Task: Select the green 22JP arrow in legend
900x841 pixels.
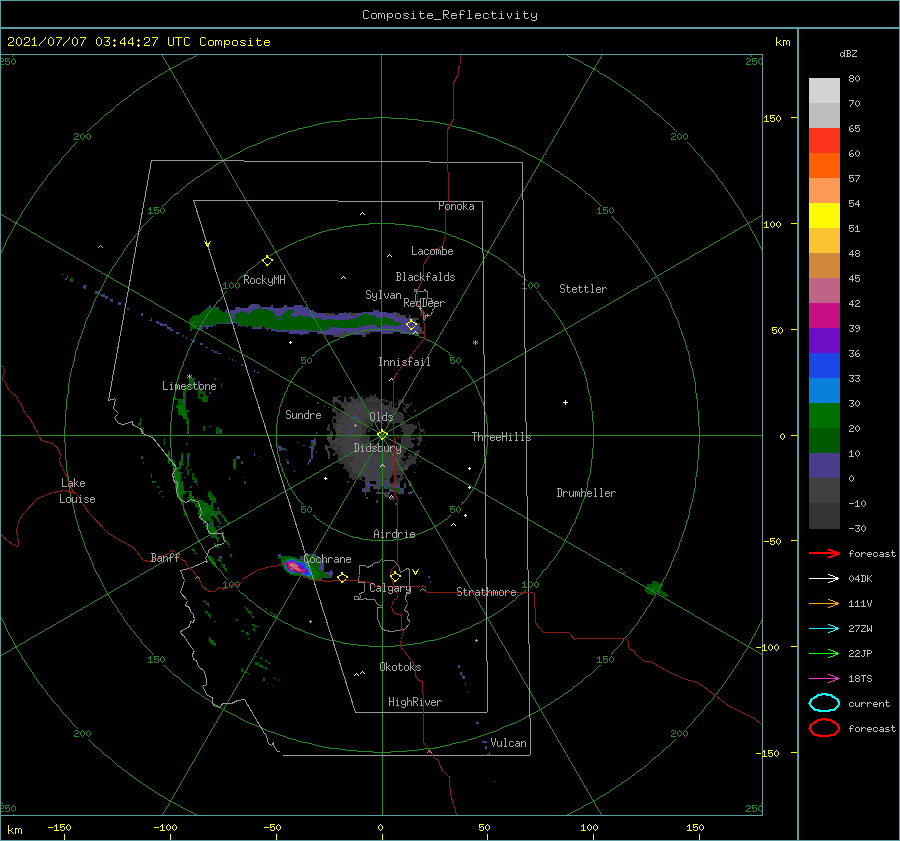Action: [824, 653]
